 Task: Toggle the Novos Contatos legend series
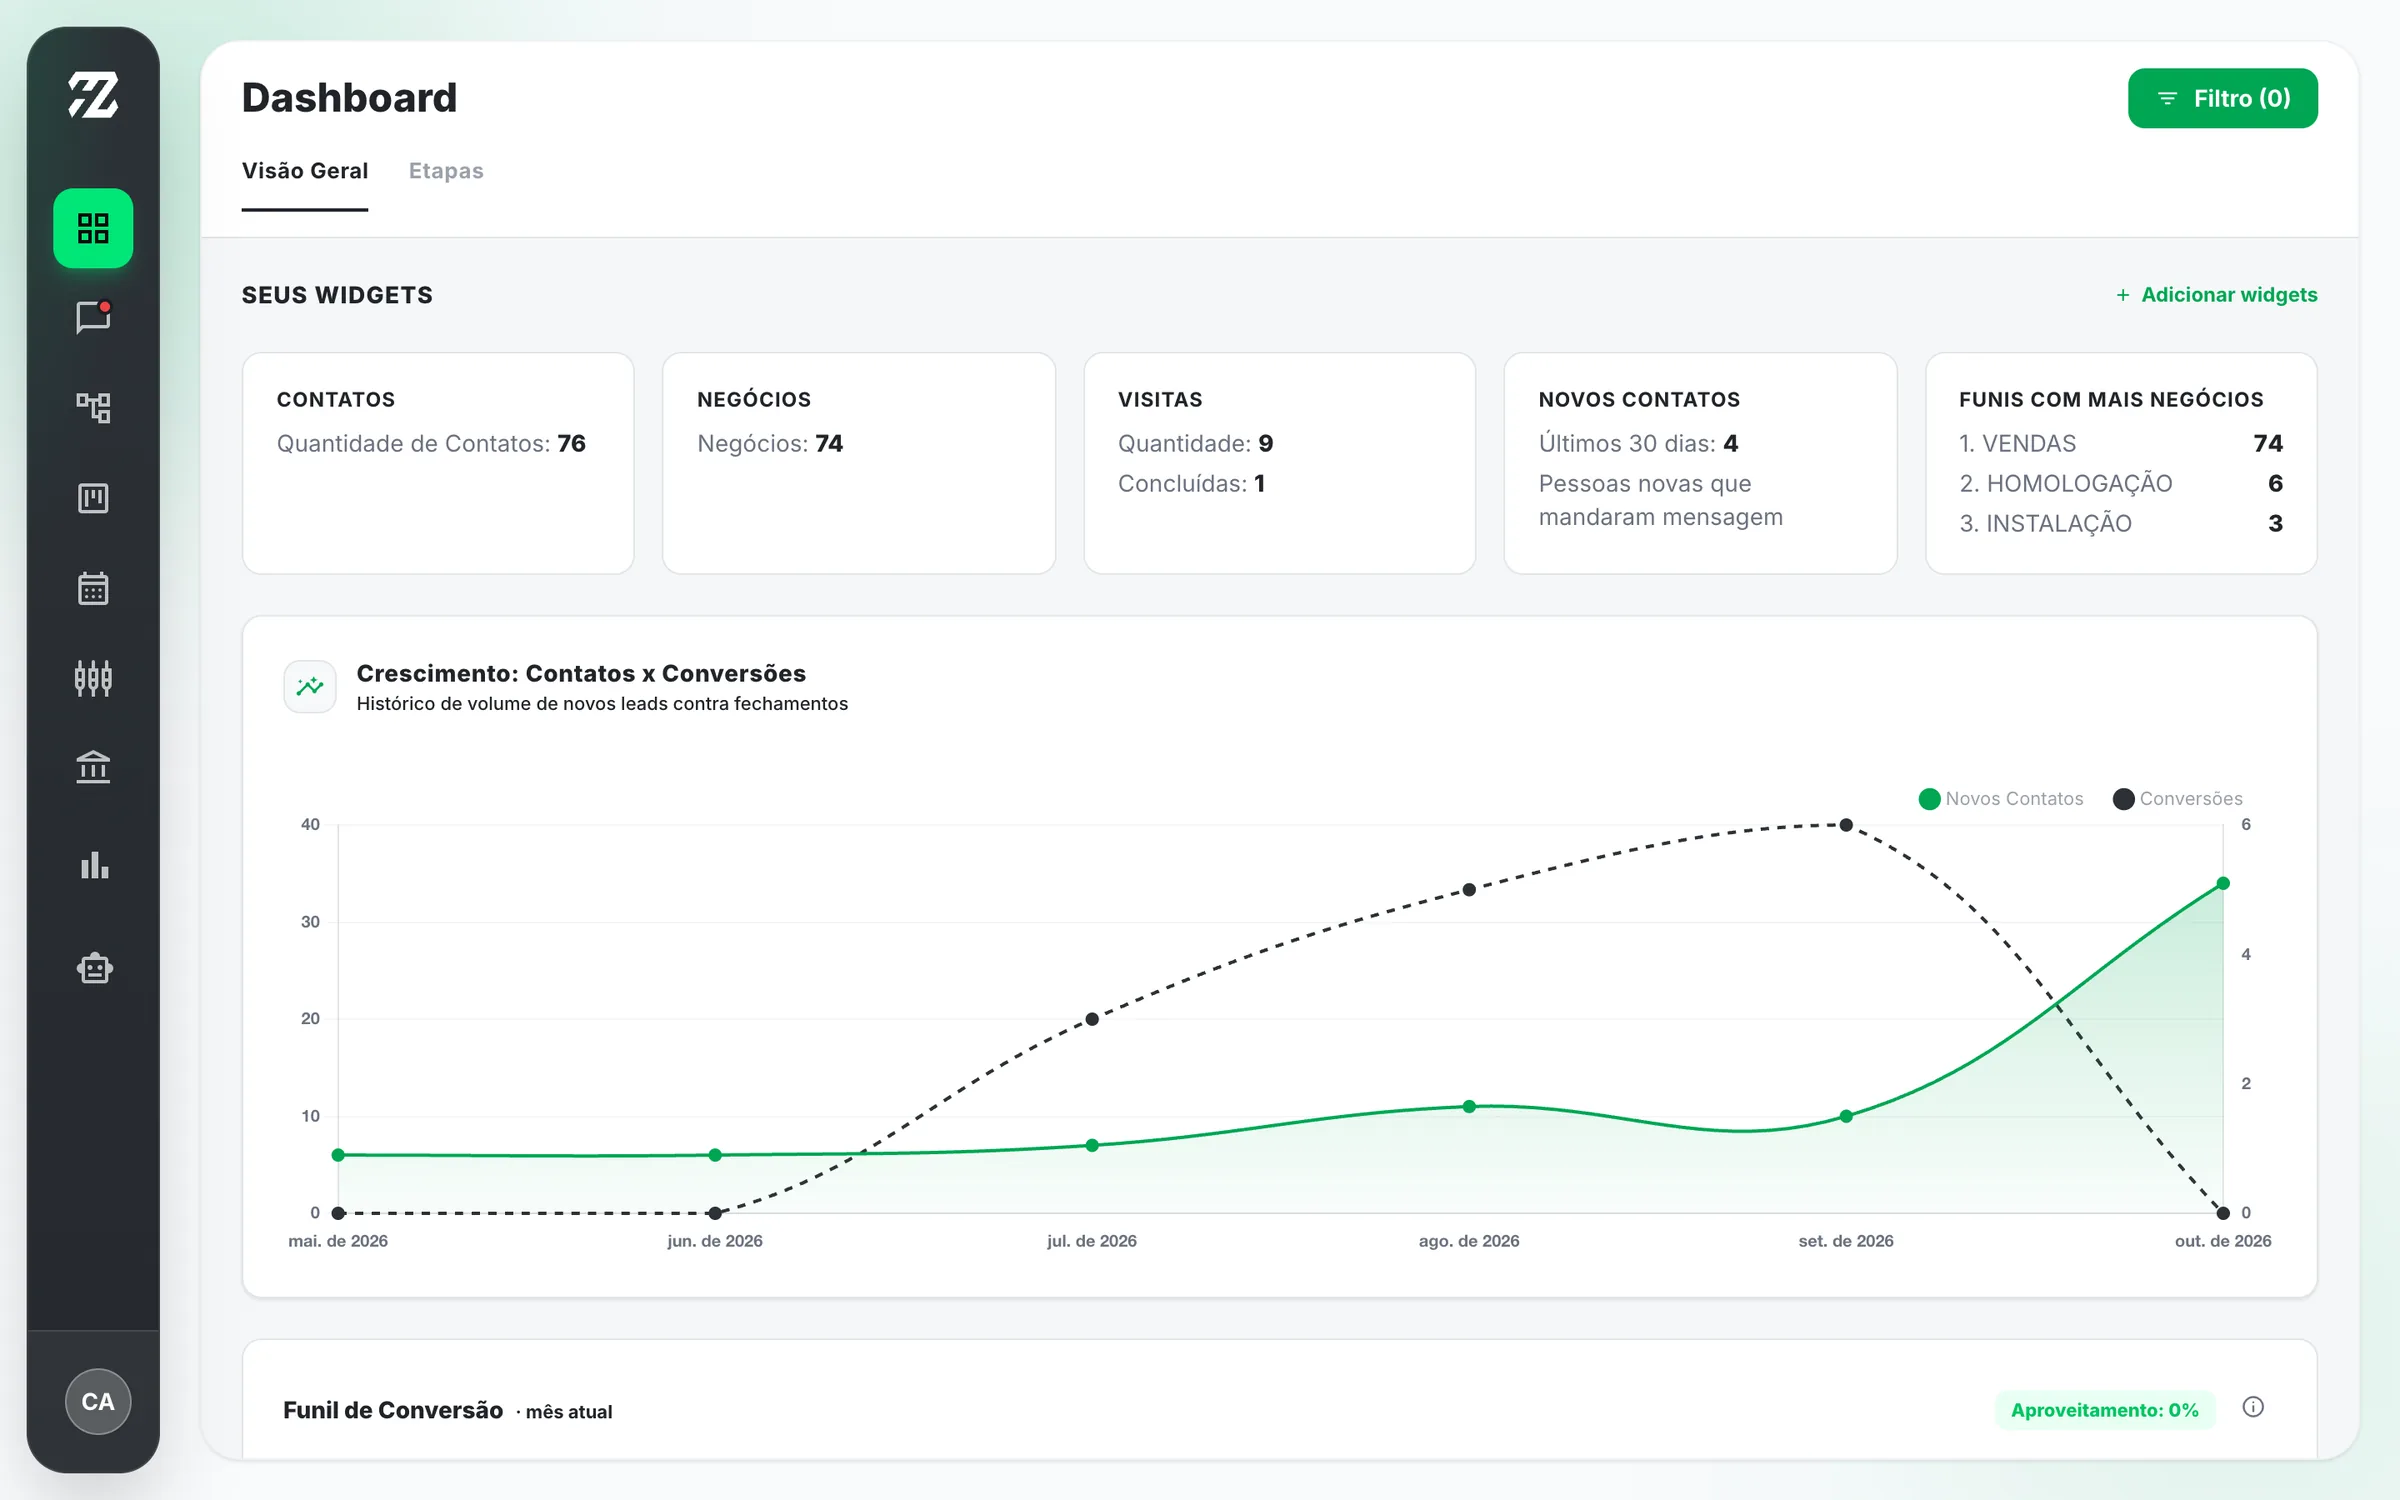click(2001, 798)
